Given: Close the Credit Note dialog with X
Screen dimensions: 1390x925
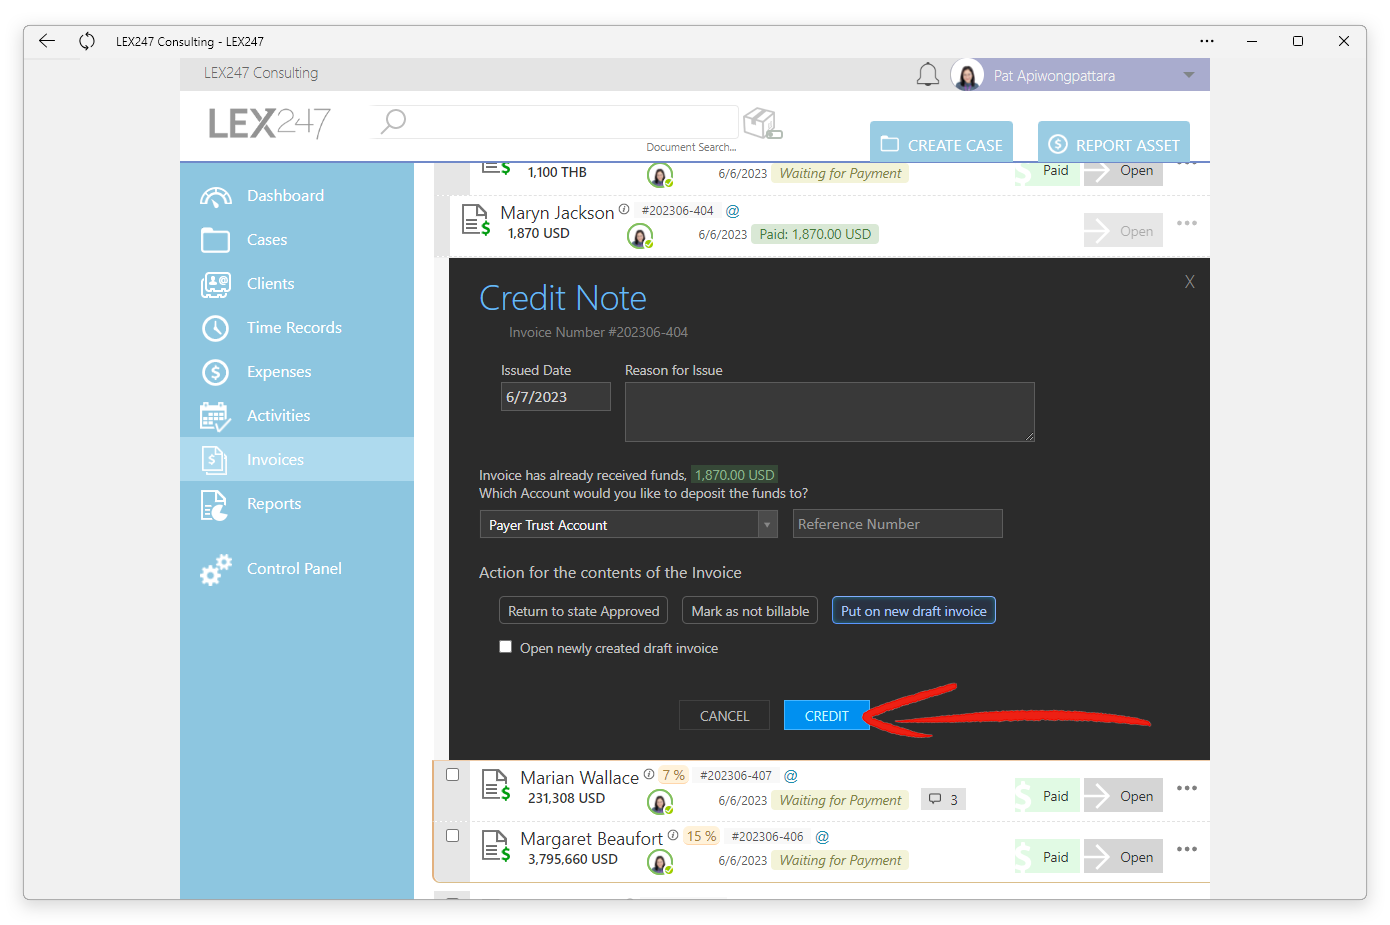Looking at the screenshot, I should click(1190, 282).
